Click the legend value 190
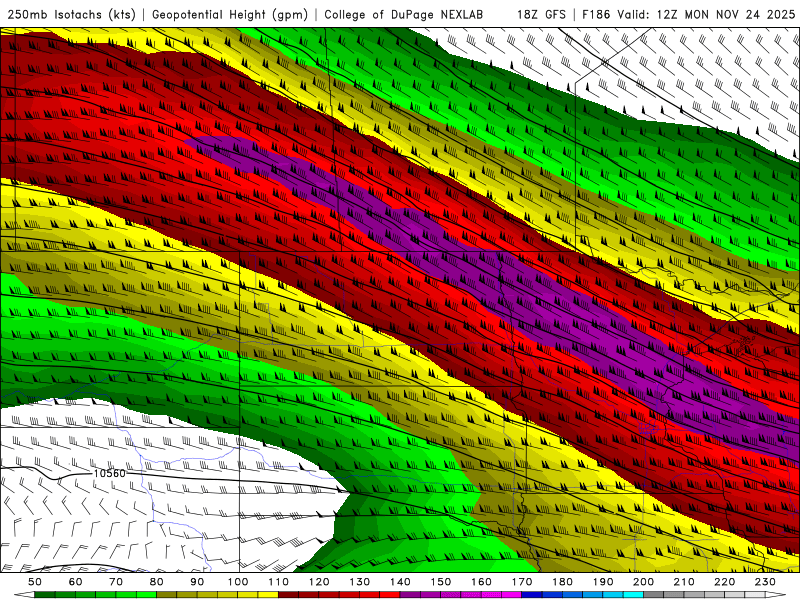Viewport: 800px width, 600px height. [603, 582]
